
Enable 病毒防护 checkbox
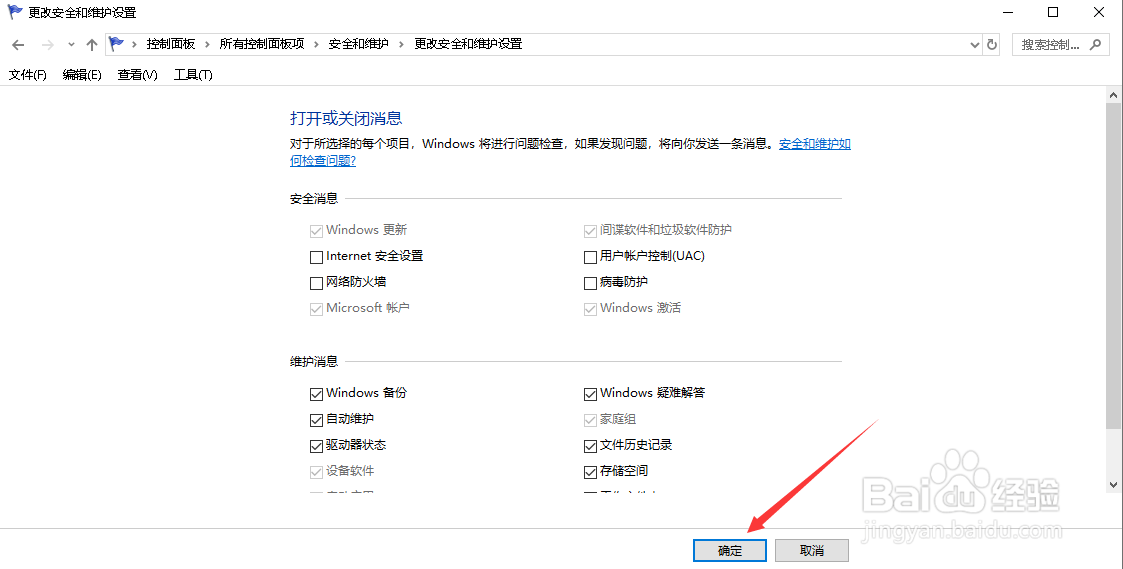(x=590, y=283)
